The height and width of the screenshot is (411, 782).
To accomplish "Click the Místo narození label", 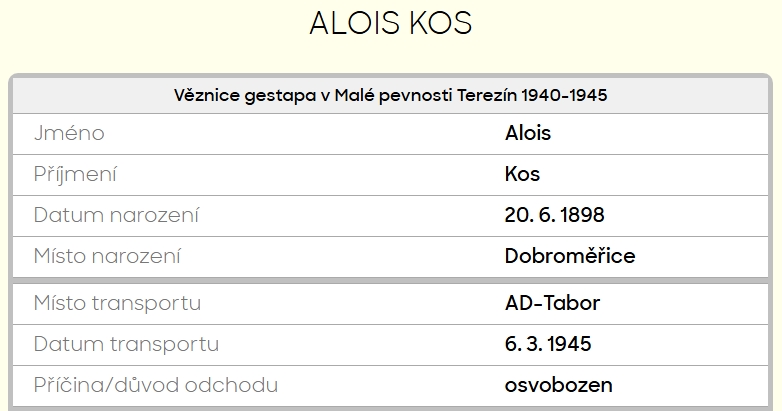I will (x=107, y=256).
